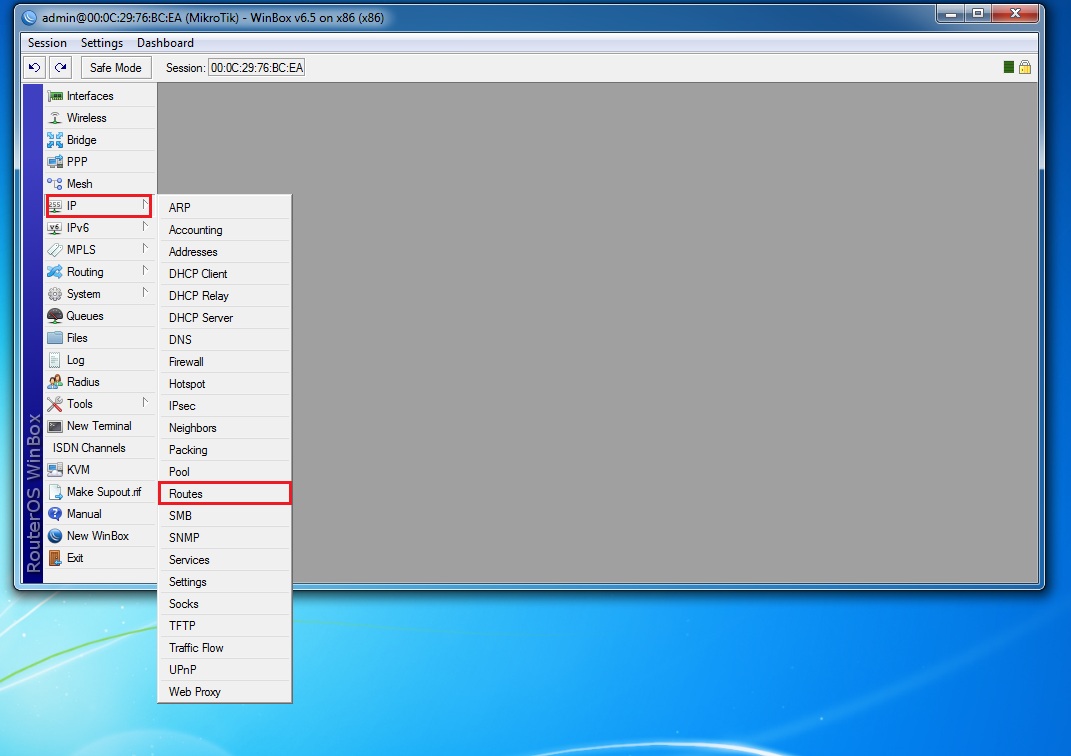Open Neighbors entry
This screenshot has height=756, width=1071.
pos(225,428)
